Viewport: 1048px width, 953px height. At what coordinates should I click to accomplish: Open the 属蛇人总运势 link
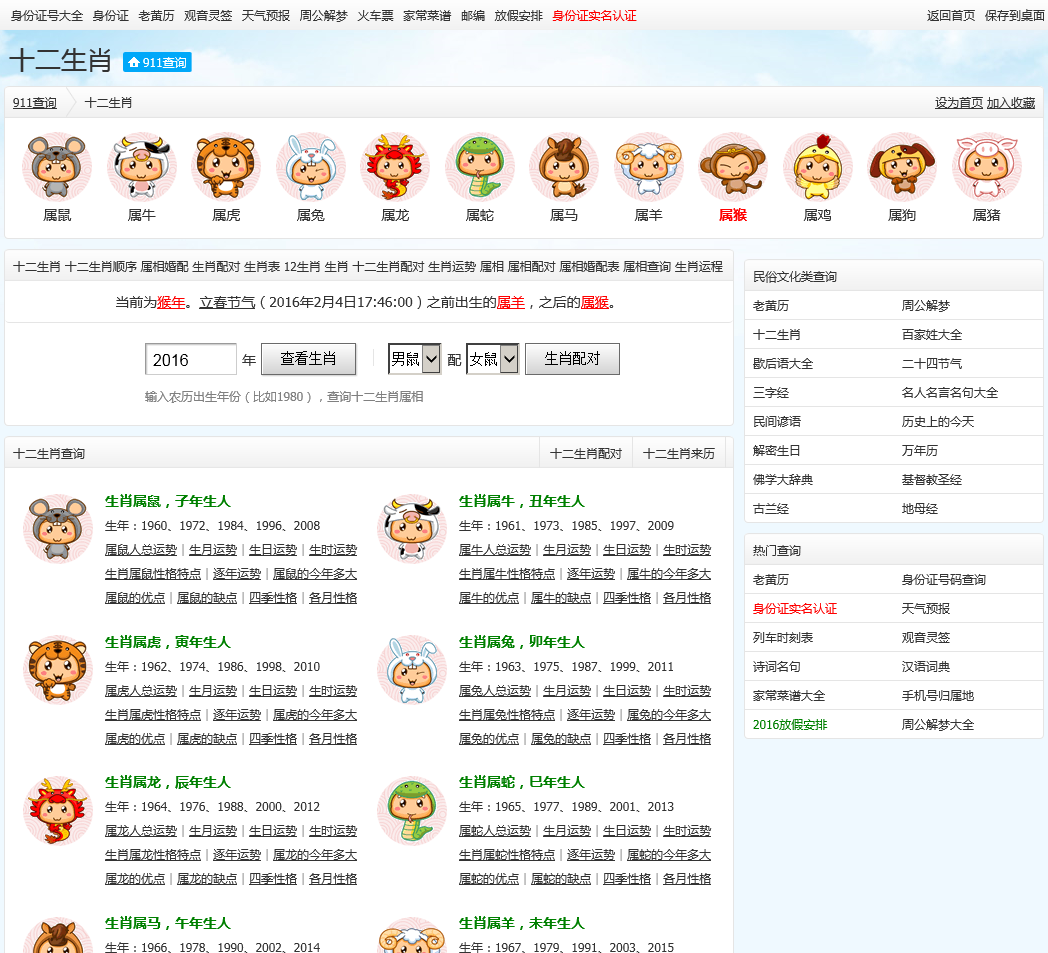pos(495,830)
